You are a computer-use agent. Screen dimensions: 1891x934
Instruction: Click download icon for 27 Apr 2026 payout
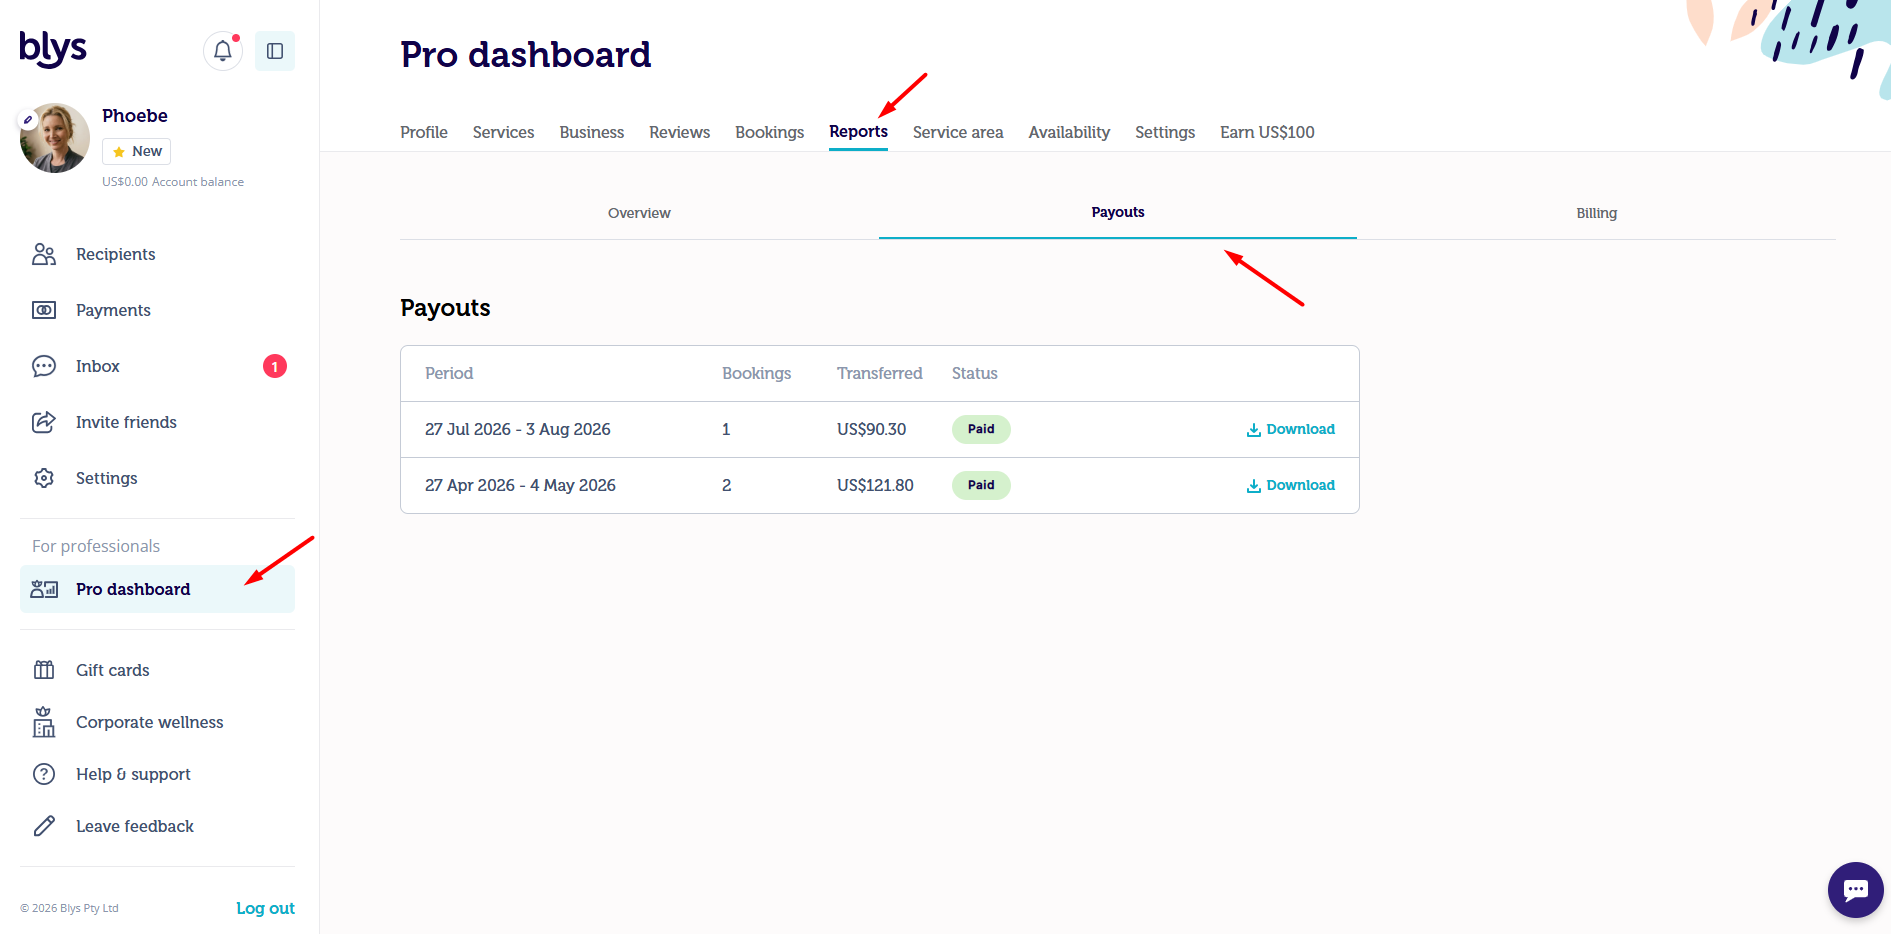(x=1254, y=486)
